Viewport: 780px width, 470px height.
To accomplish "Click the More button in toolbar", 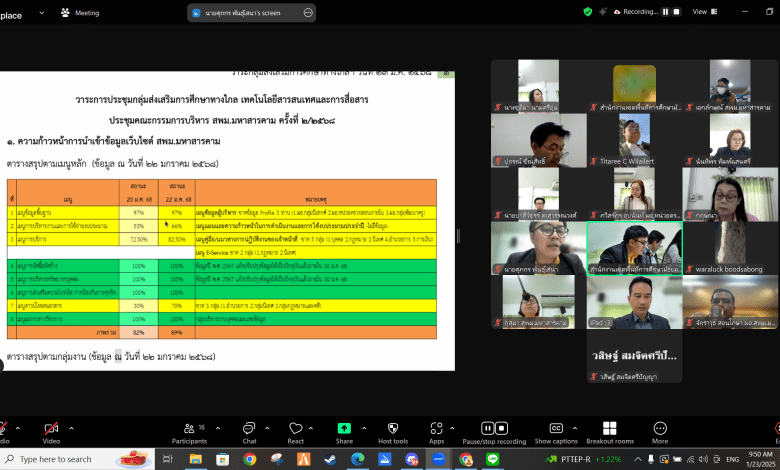I will coord(660,427).
